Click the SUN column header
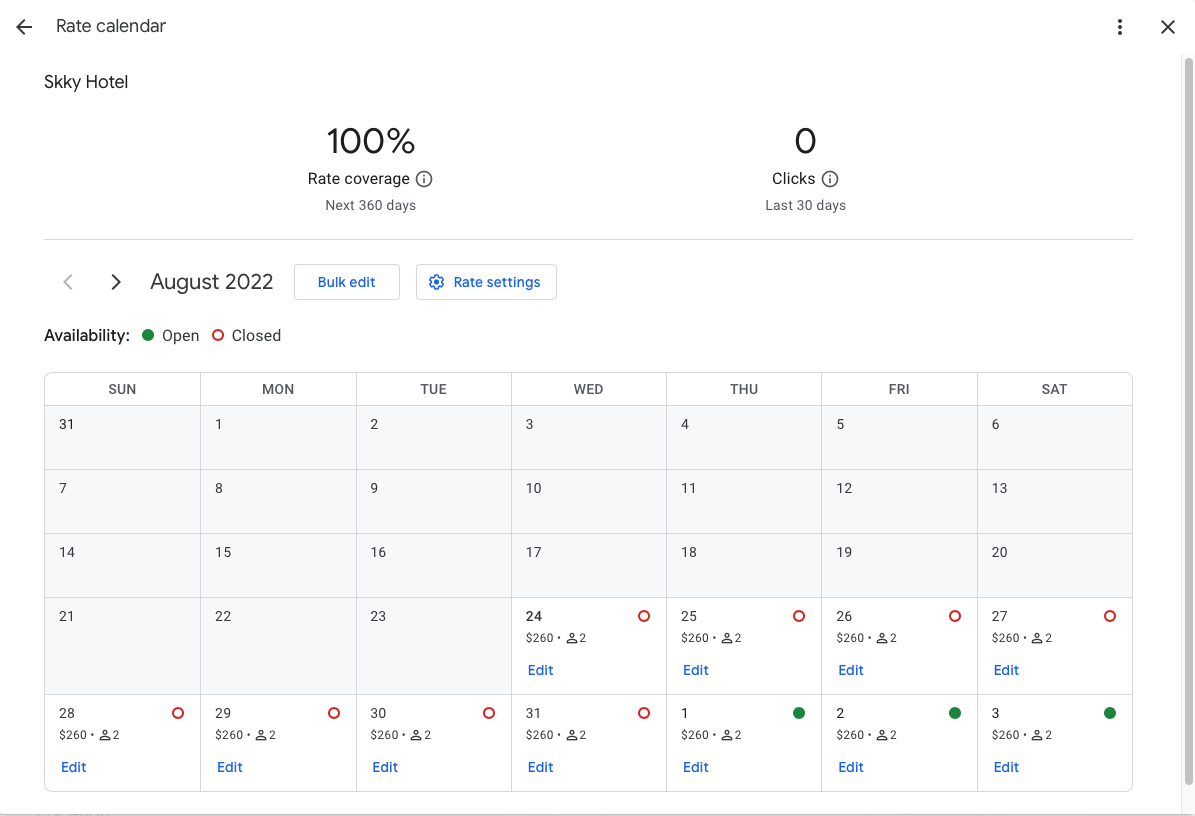Image resolution: width=1195 pixels, height=816 pixels. coord(121,389)
